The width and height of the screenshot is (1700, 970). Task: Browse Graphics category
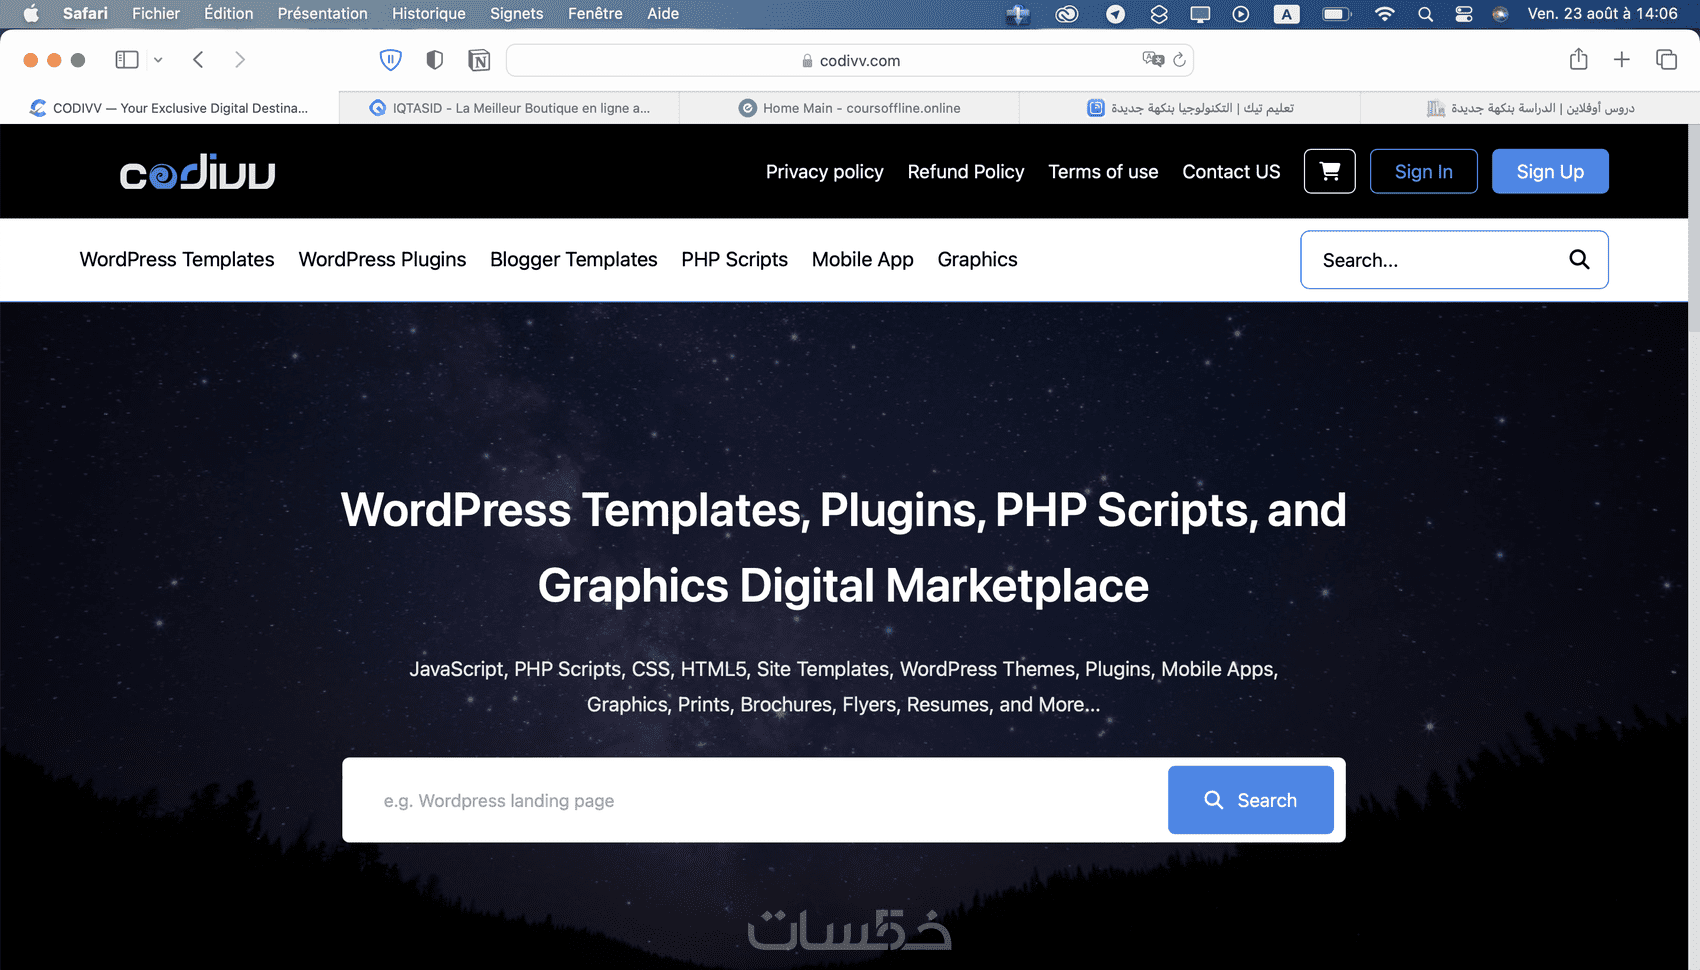pos(977,260)
